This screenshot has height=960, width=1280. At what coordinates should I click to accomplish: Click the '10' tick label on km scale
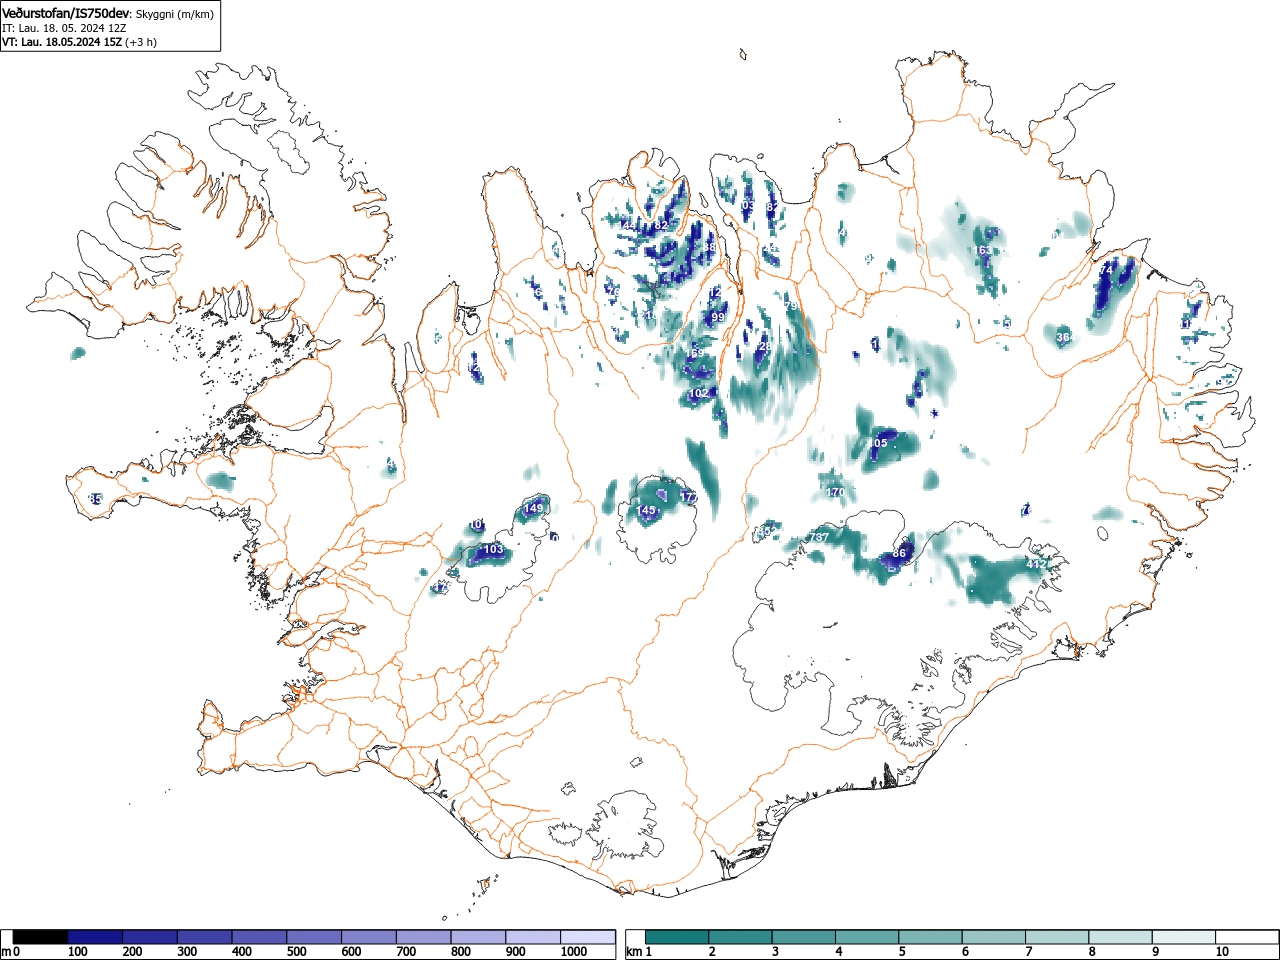[1222, 952]
